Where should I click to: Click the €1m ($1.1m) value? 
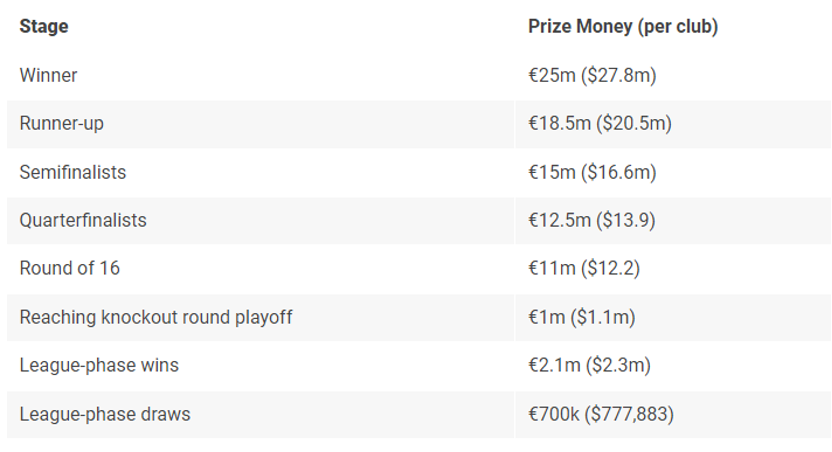pos(582,317)
